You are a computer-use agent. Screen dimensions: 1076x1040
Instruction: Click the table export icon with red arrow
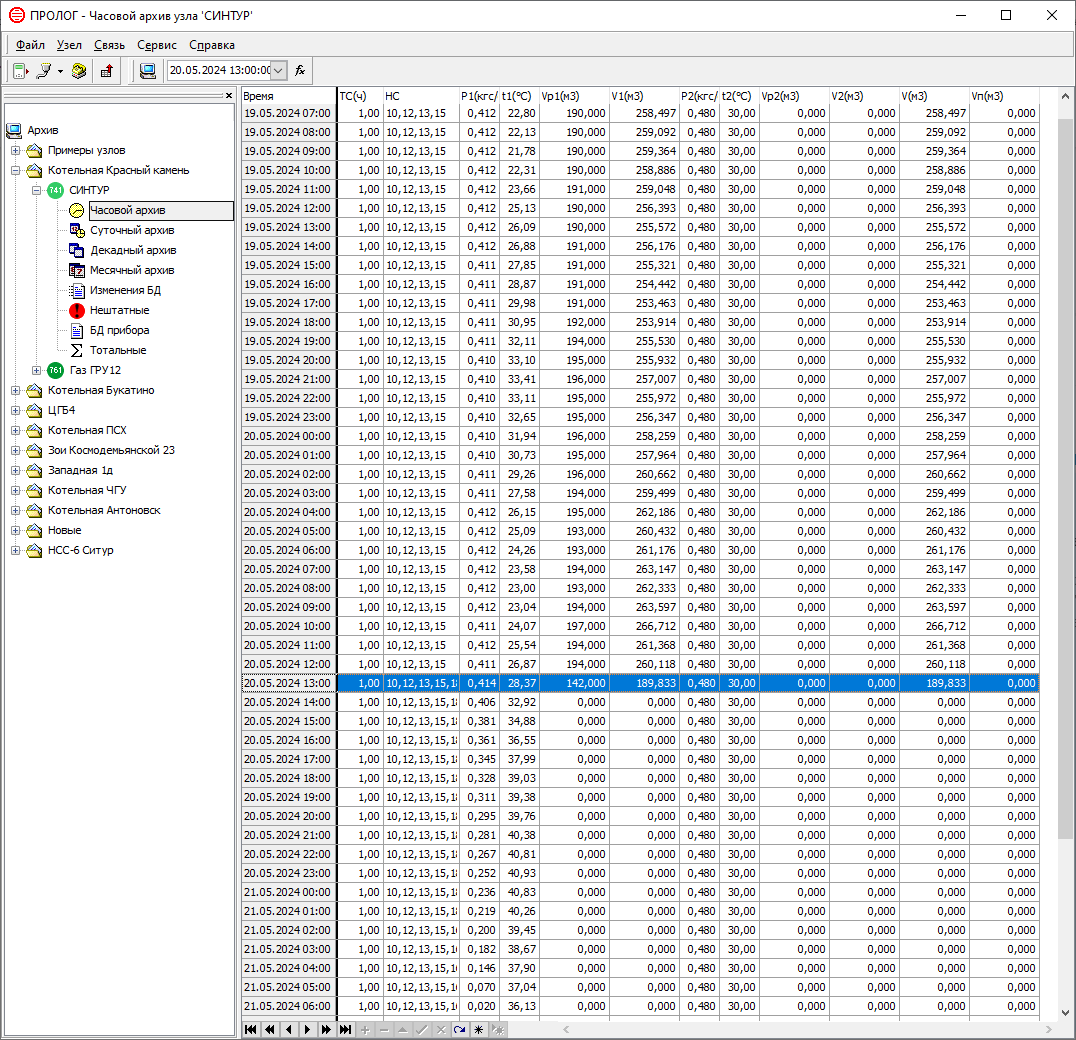(107, 71)
